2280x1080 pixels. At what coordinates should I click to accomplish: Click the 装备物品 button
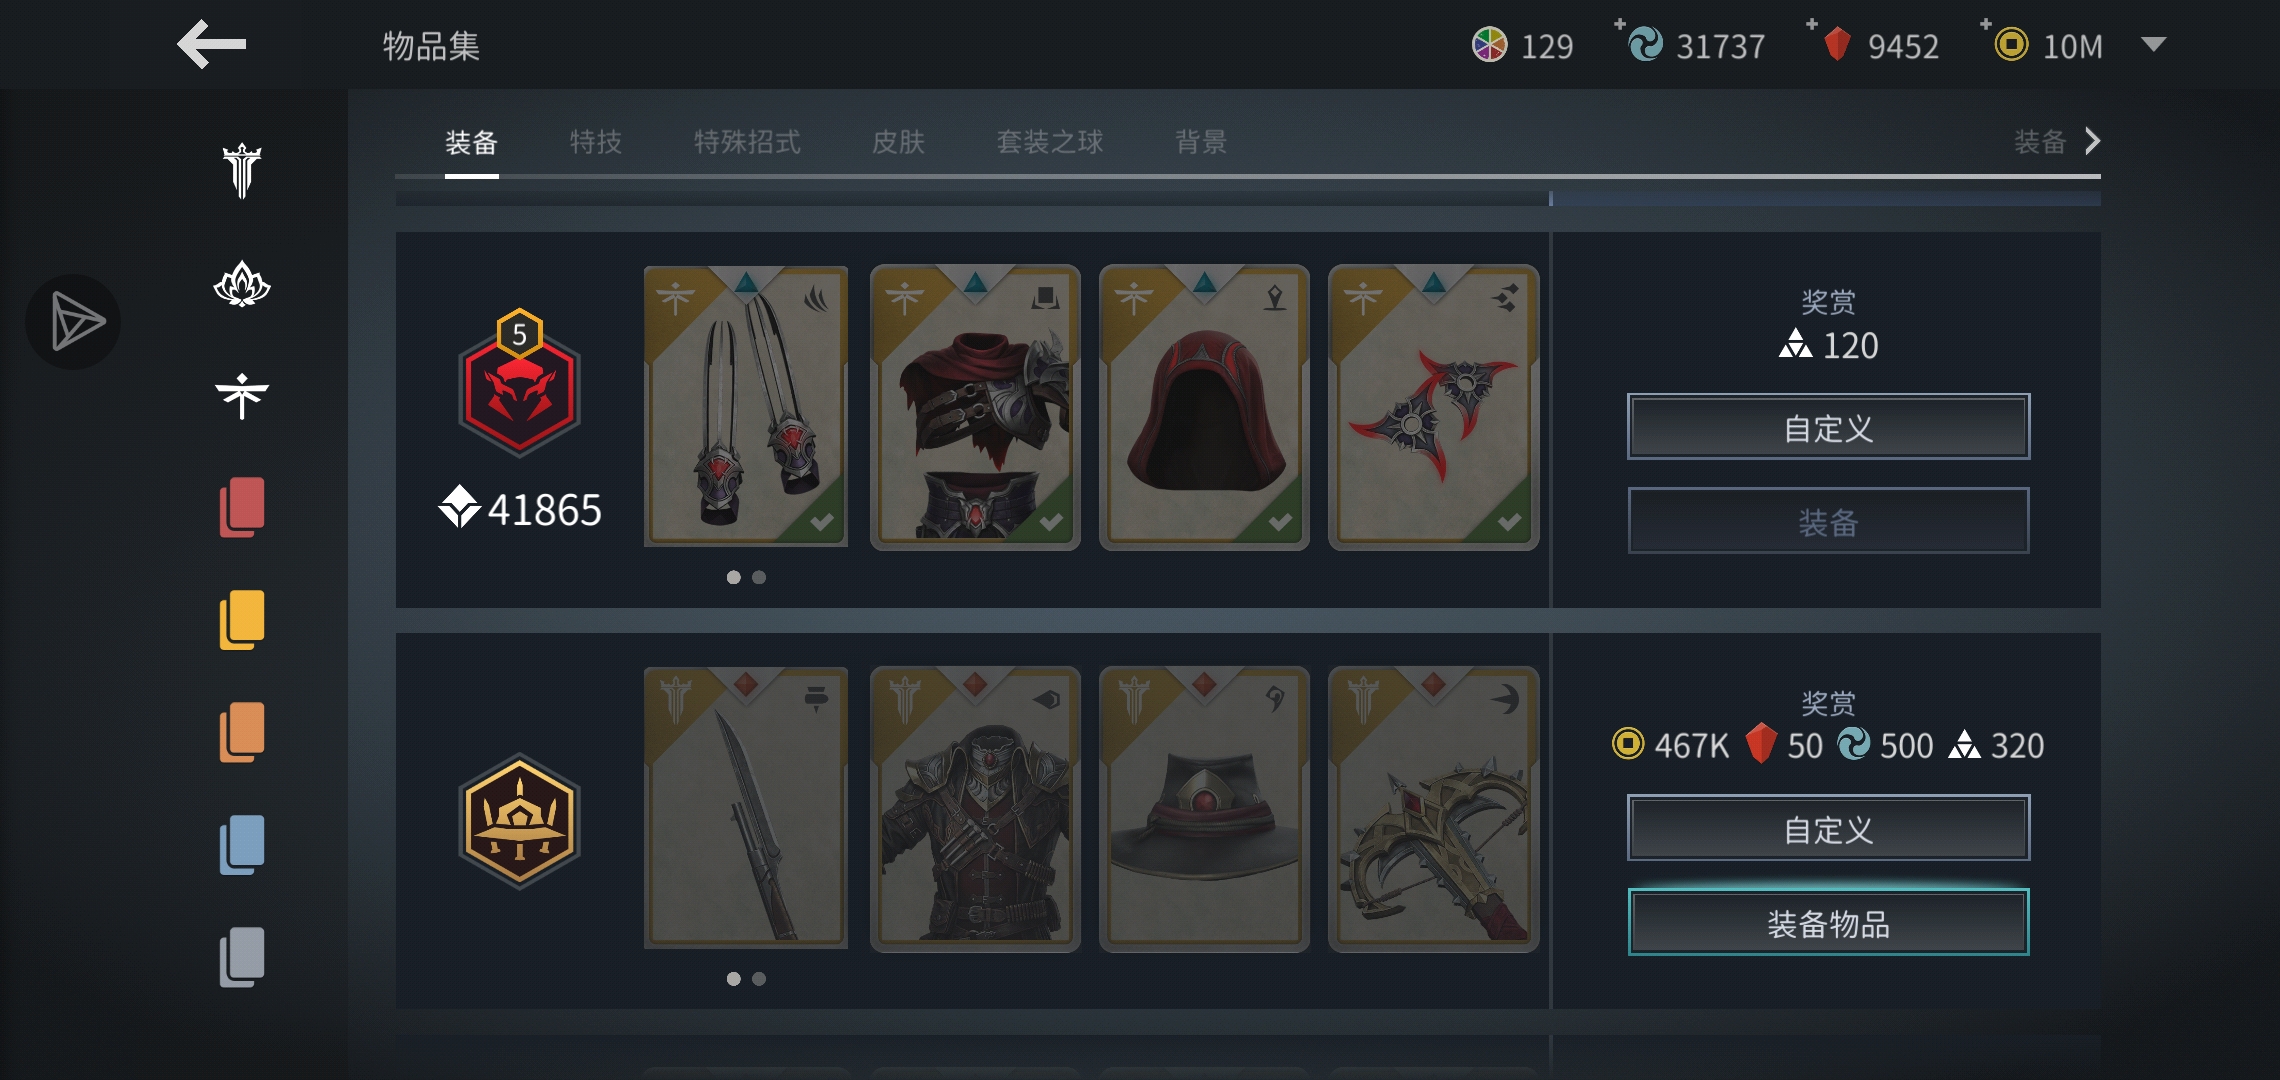[1828, 922]
